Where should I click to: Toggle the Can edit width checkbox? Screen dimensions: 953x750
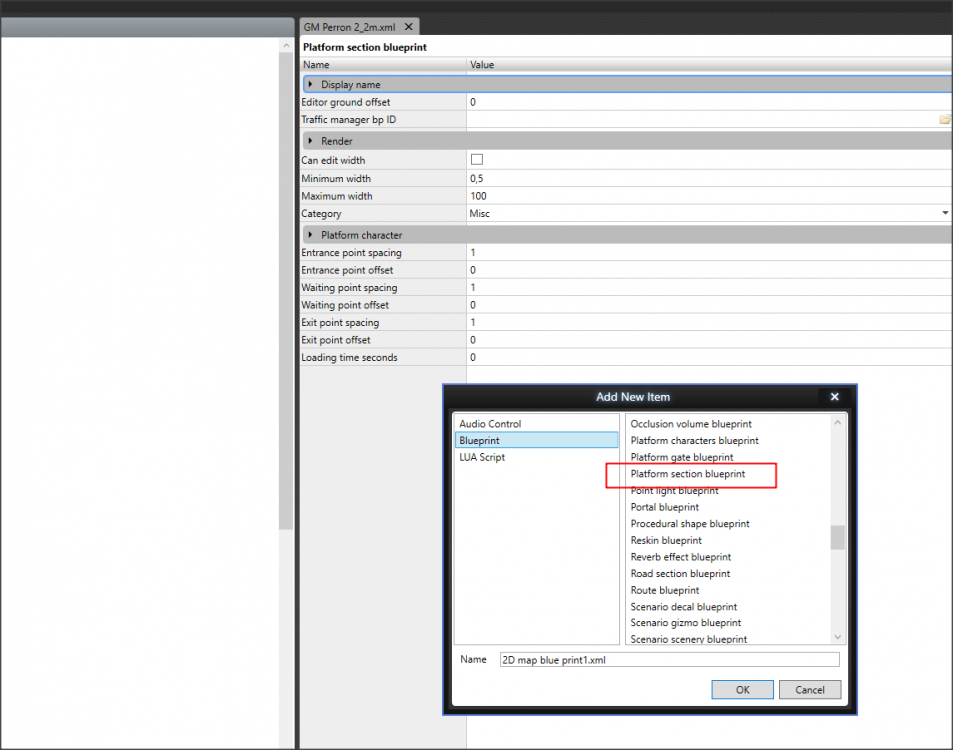(x=477, y=160)
